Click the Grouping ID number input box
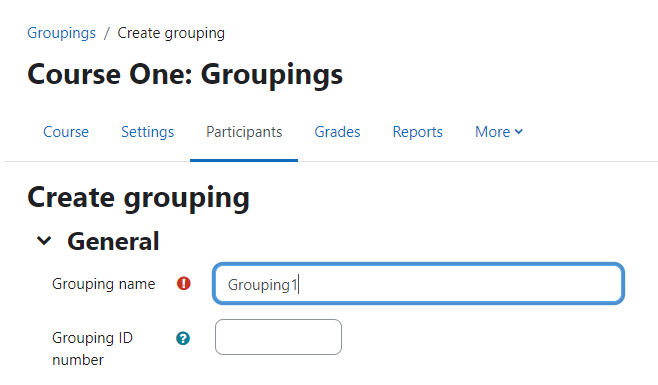Screen dimensions: 658x385 click(278, 337)
